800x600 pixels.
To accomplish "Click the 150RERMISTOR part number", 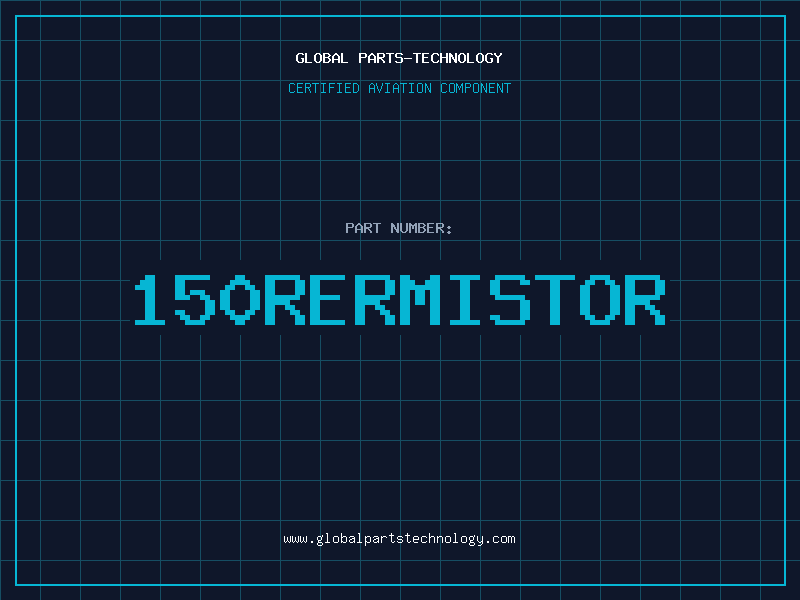I will point(399,300).
